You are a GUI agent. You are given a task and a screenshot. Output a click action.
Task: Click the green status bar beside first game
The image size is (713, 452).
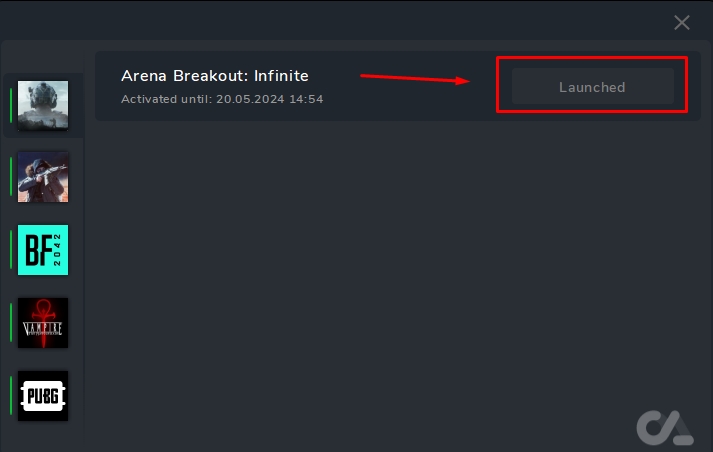point(11,104)
